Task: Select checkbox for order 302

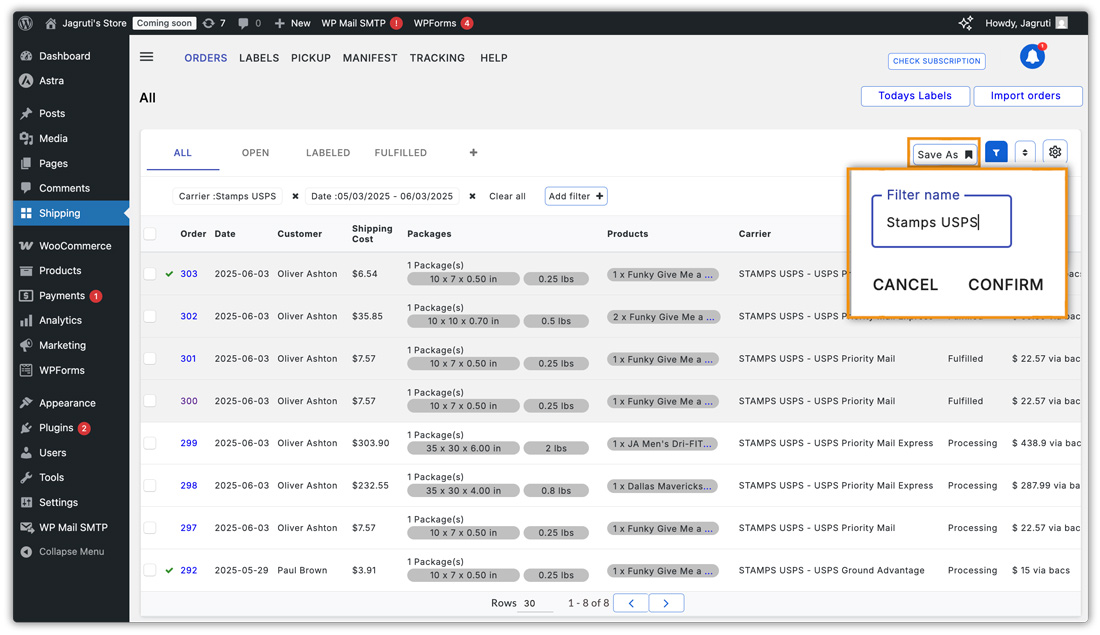Action: [x=150, y=316]
